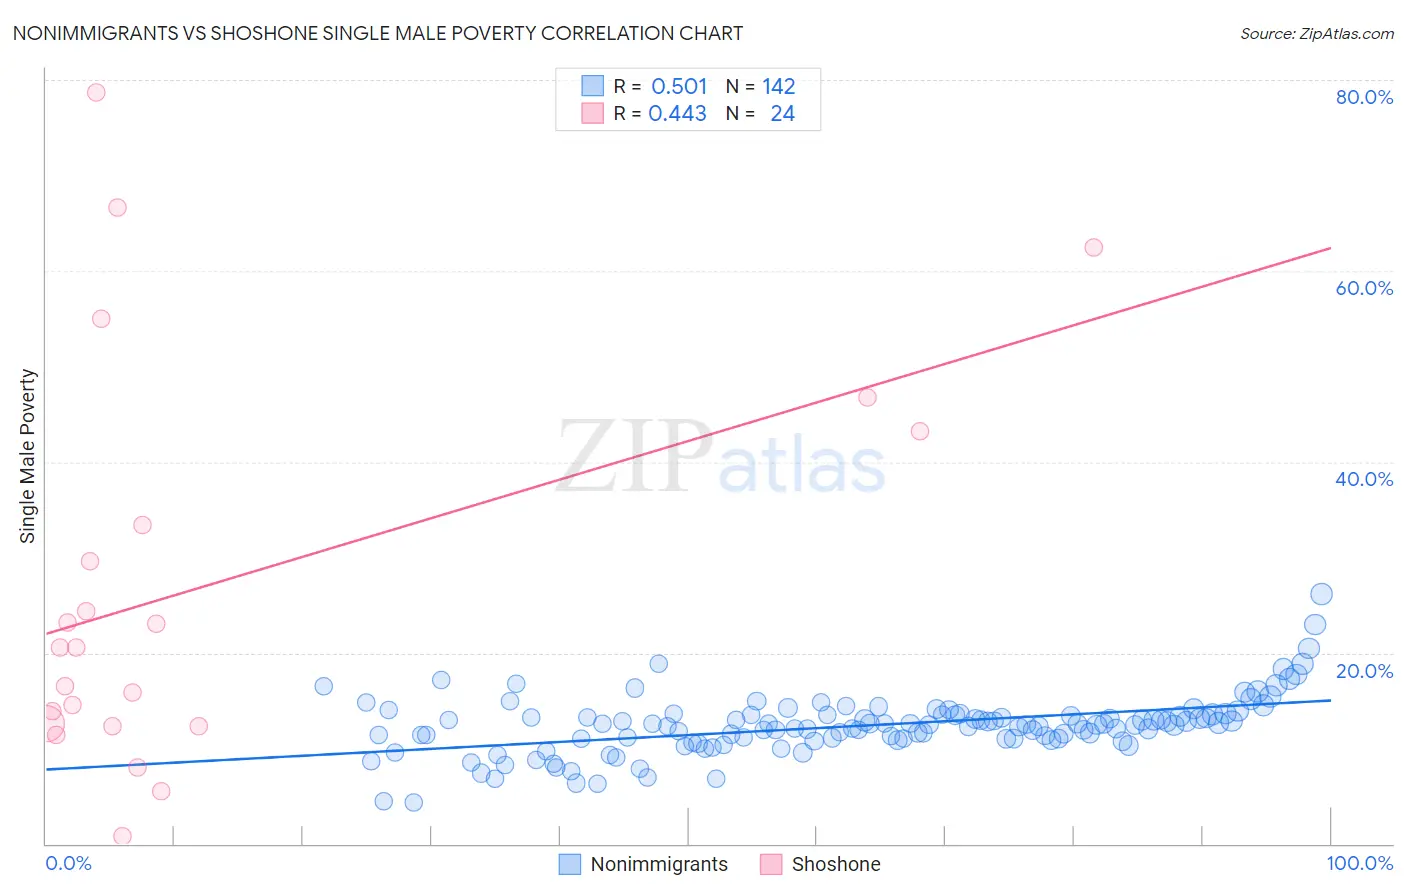Click the pink regression line right end
This screenshot has height=892, width=1406.
click(x=1329, y=248)
